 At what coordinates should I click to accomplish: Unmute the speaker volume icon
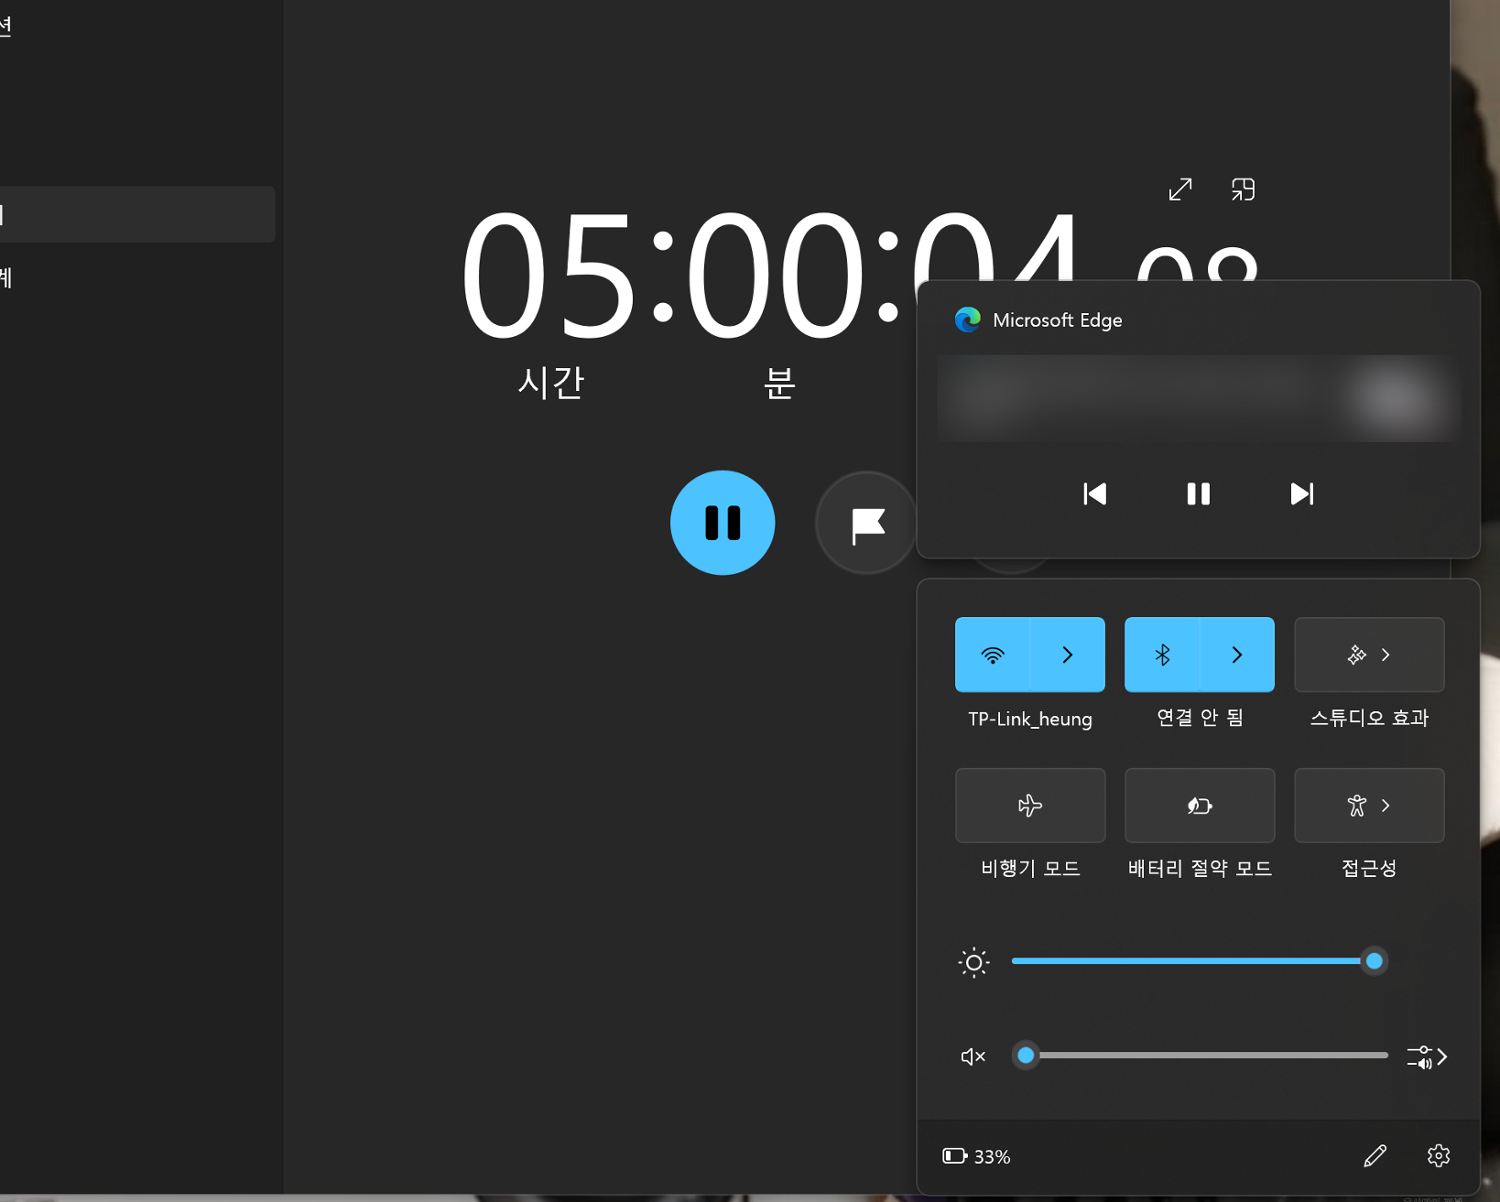(x=972, y=1057)
